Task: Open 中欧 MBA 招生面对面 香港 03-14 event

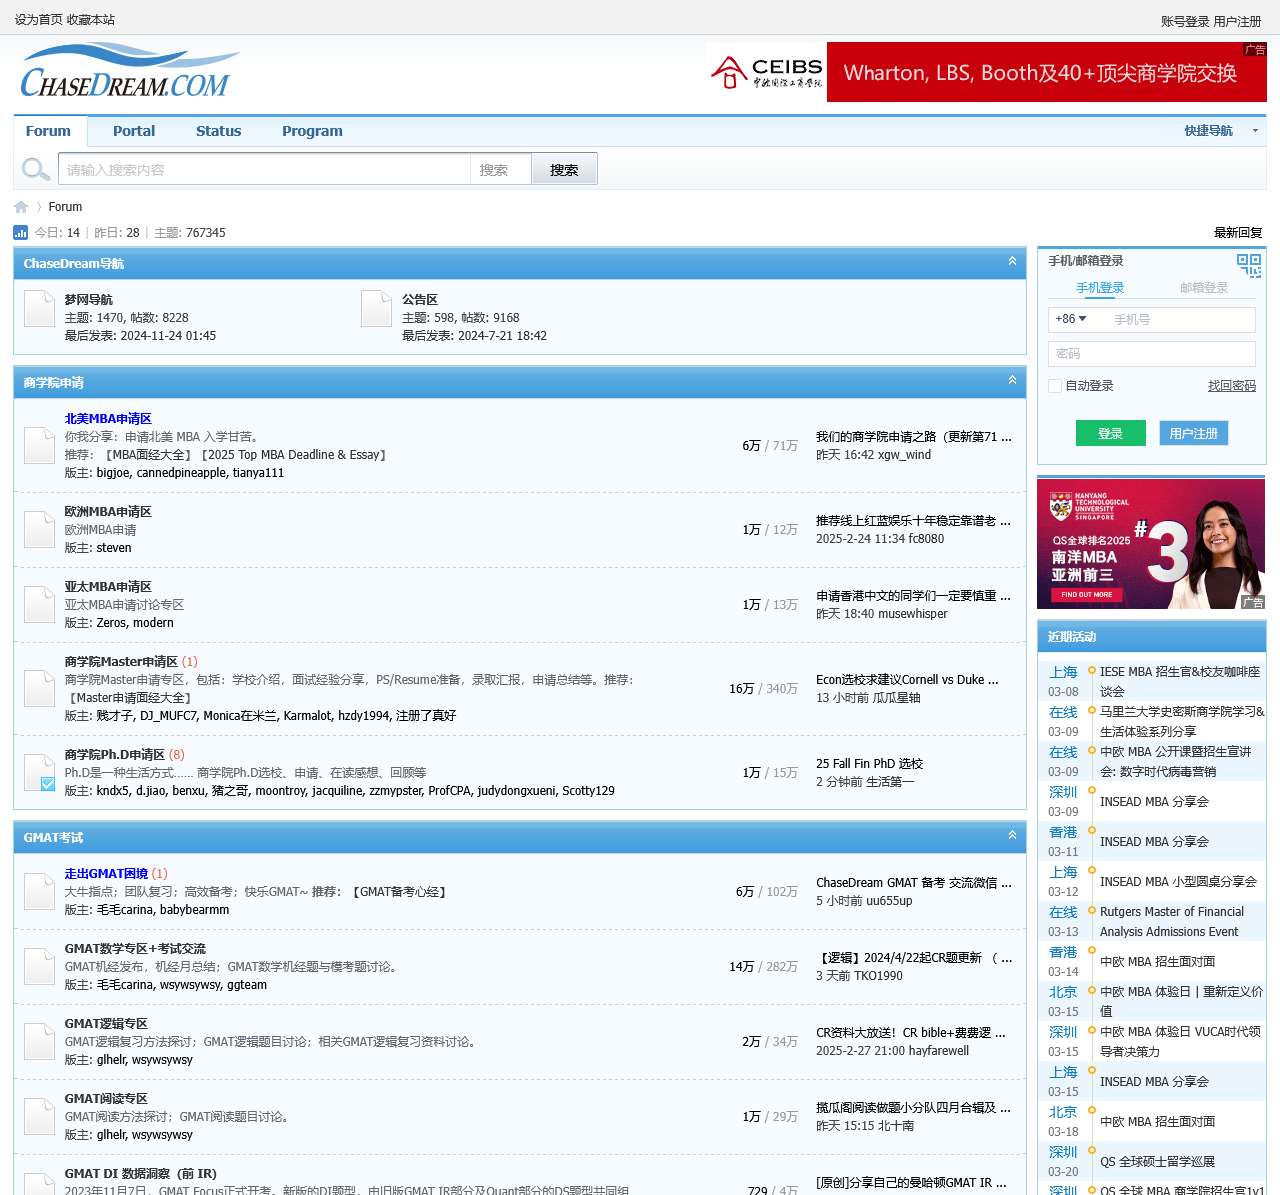Action: (1157, 962)
